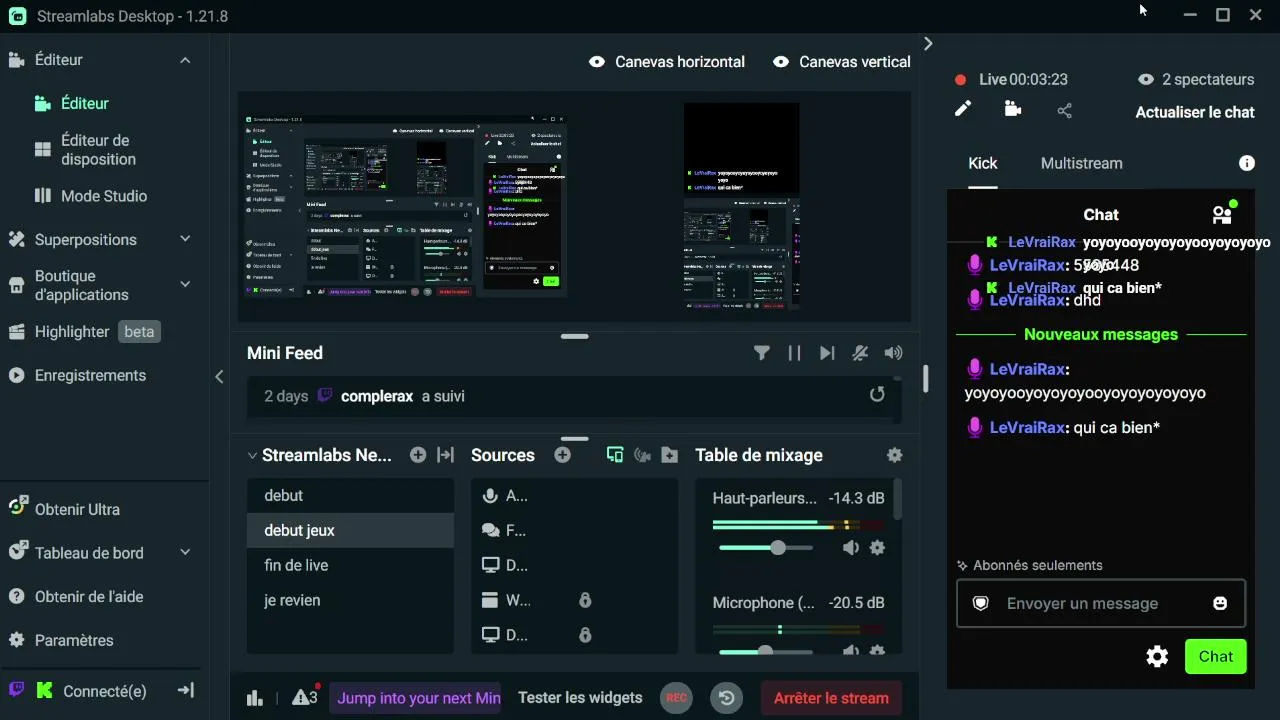1280x720 pixels.
Task: Click the logout arrow next to Connecté(e)
Action: coord(186,690)
